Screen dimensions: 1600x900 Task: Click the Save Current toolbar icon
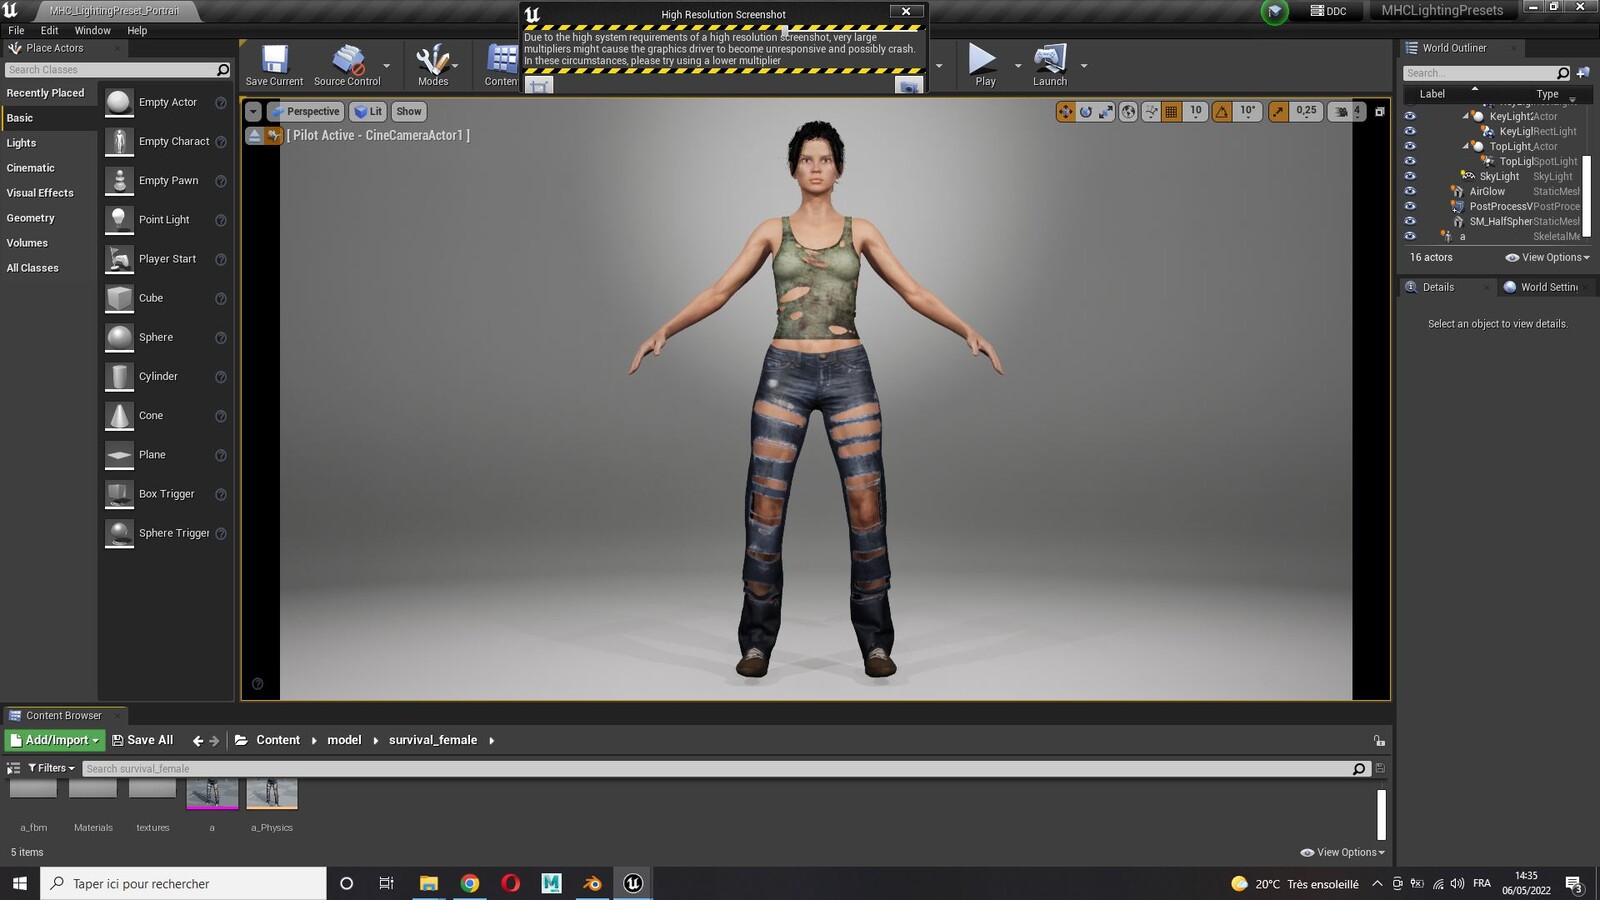(x=274, y=66)
